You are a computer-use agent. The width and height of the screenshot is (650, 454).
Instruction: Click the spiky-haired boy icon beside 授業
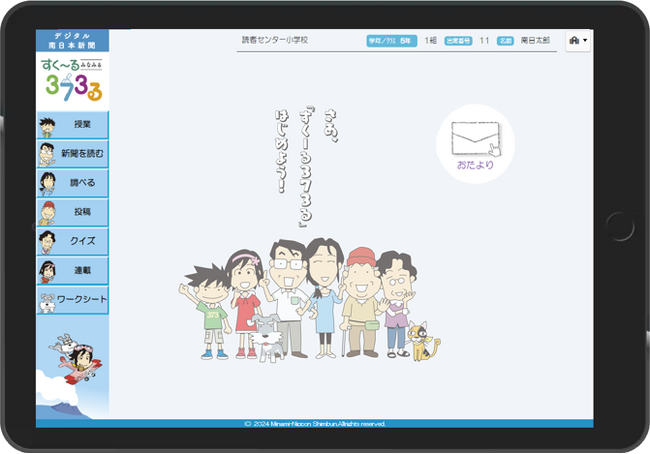click(x=47, y=127)
